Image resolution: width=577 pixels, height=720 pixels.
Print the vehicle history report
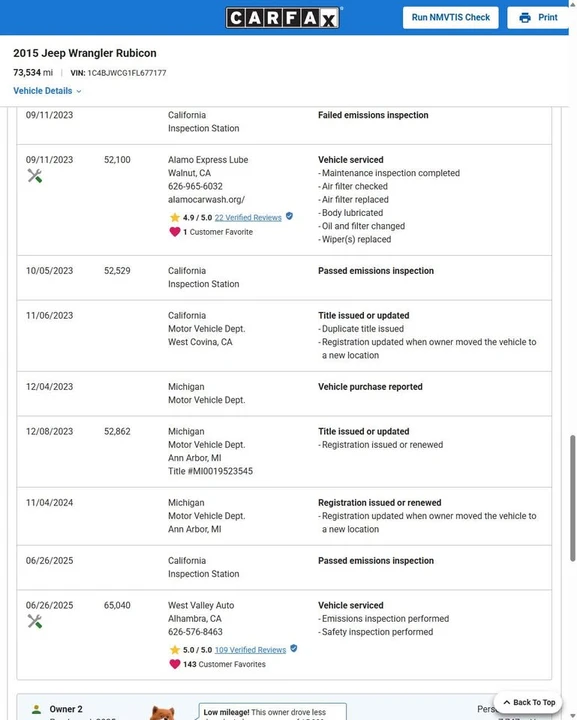538,17
